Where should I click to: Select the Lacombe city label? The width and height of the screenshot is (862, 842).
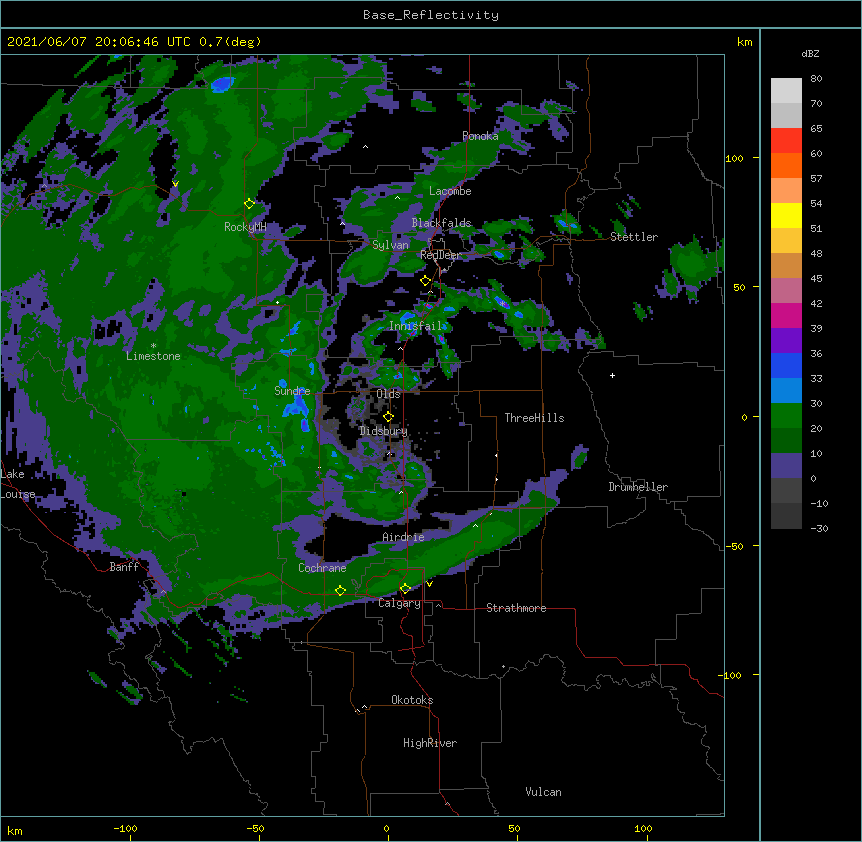[x=450, y=191]
